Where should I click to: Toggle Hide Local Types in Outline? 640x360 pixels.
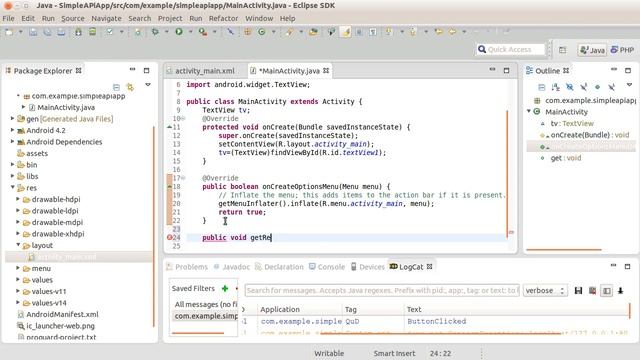(x=611, y=87)
